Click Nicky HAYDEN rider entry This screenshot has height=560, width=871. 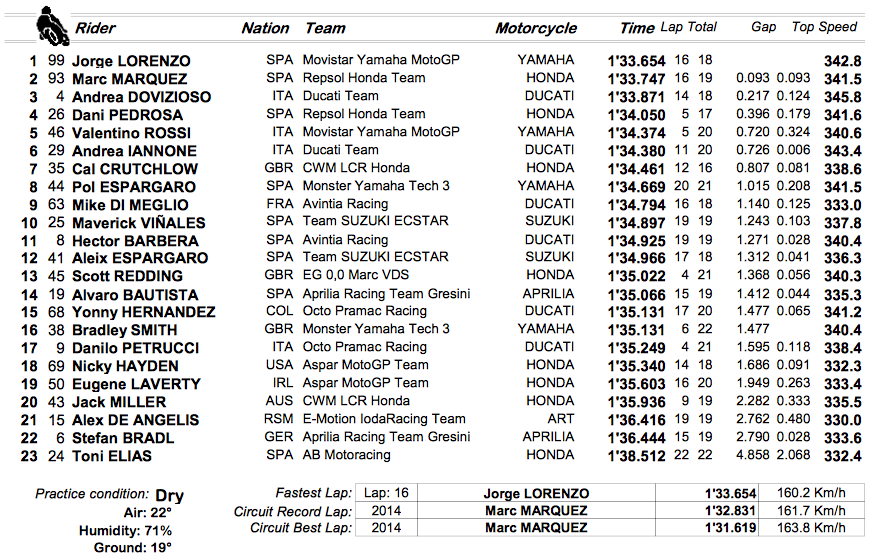(125, 366)
